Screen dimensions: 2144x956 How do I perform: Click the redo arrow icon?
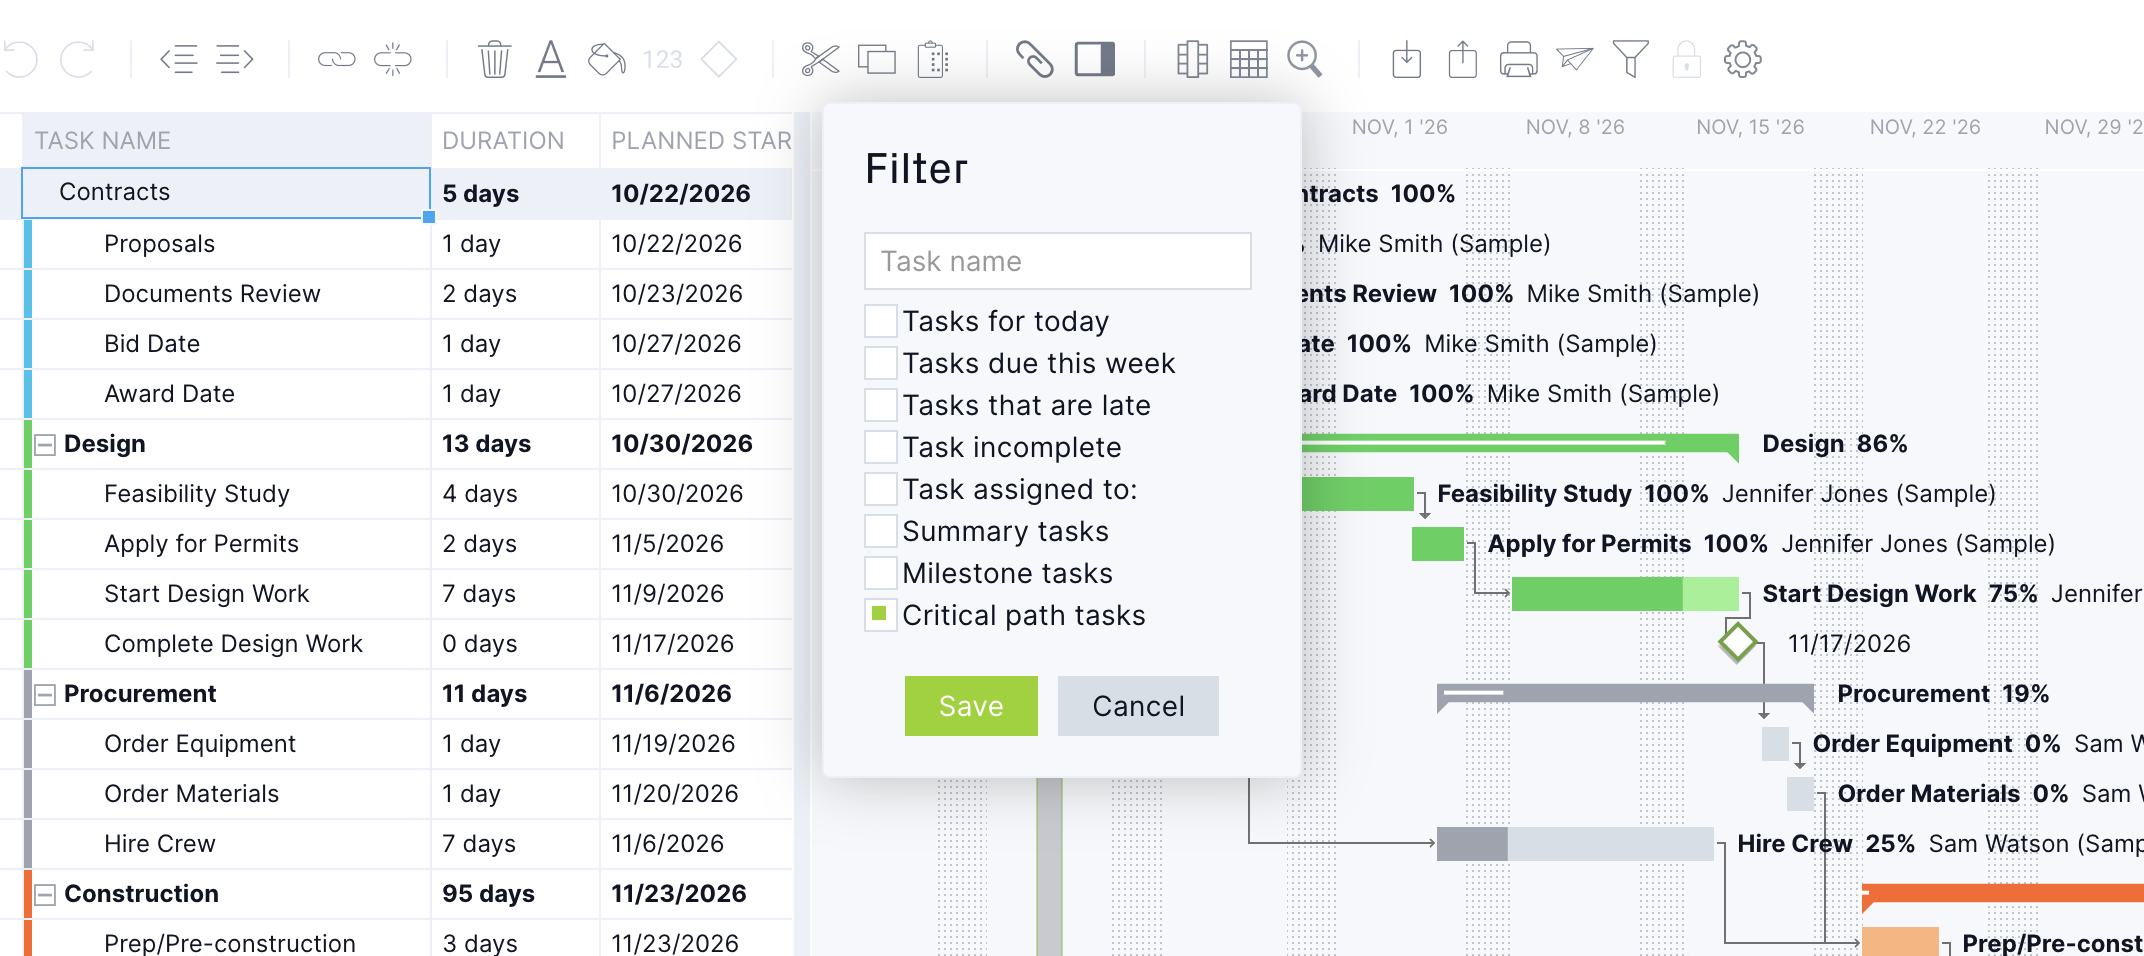tap(78, 59)
